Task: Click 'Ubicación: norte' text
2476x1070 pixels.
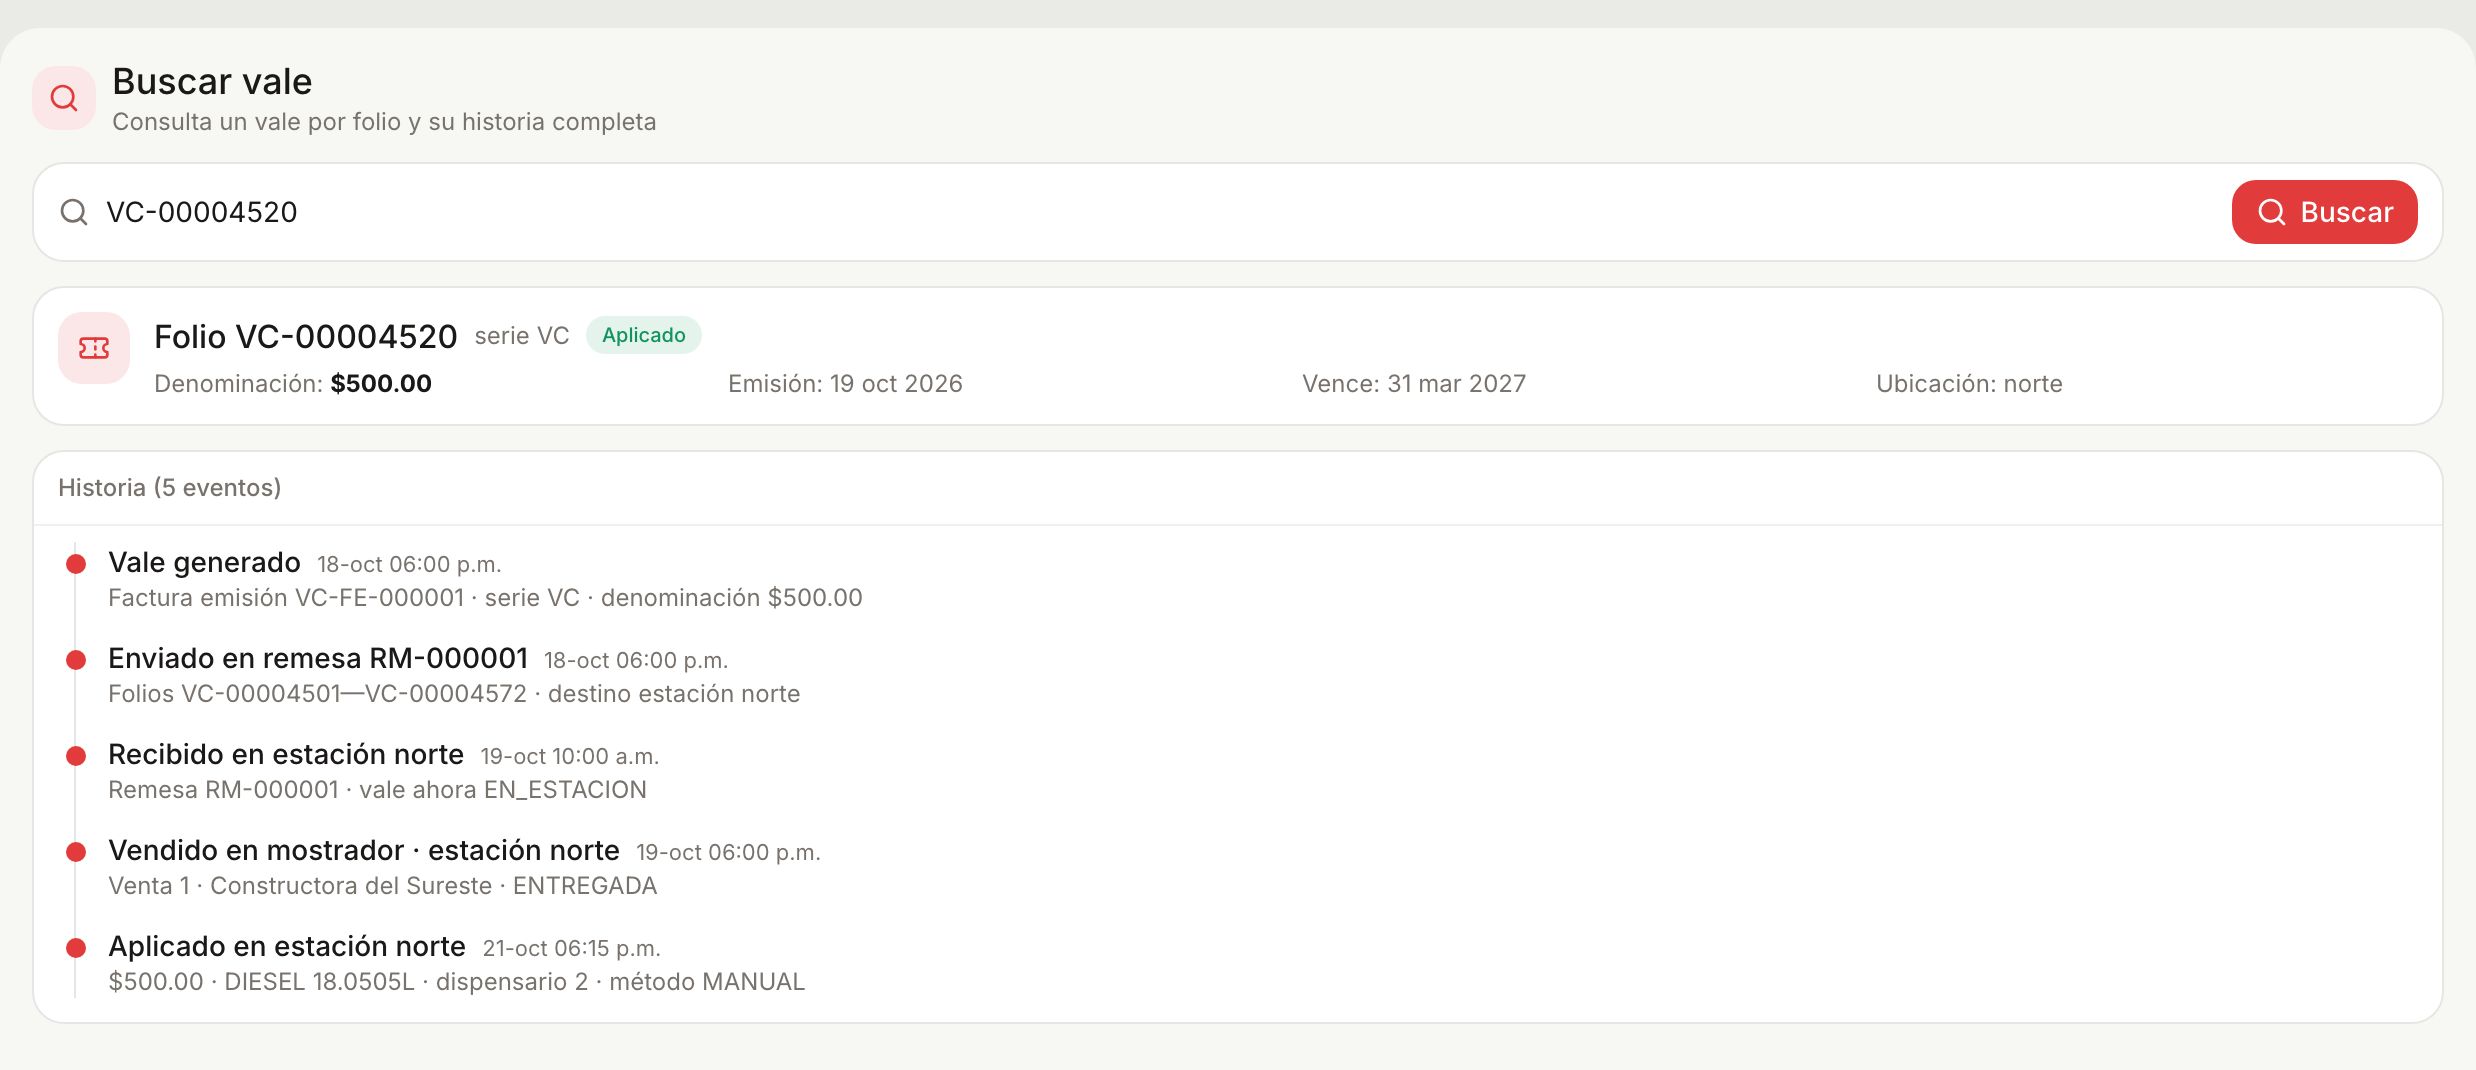Action: coord(1969,384)
